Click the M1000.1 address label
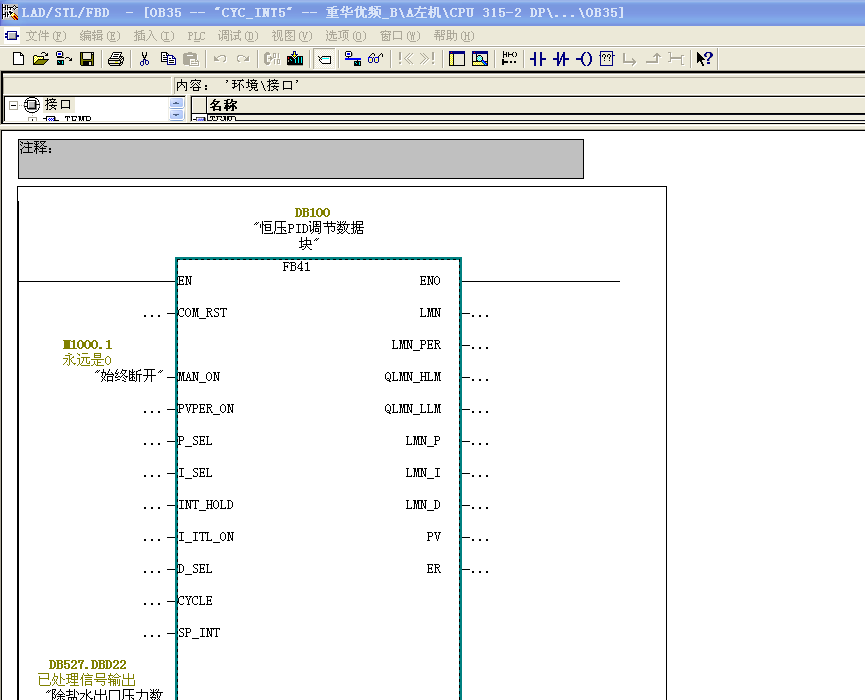 pyautogui.click(x=87, y=345)
